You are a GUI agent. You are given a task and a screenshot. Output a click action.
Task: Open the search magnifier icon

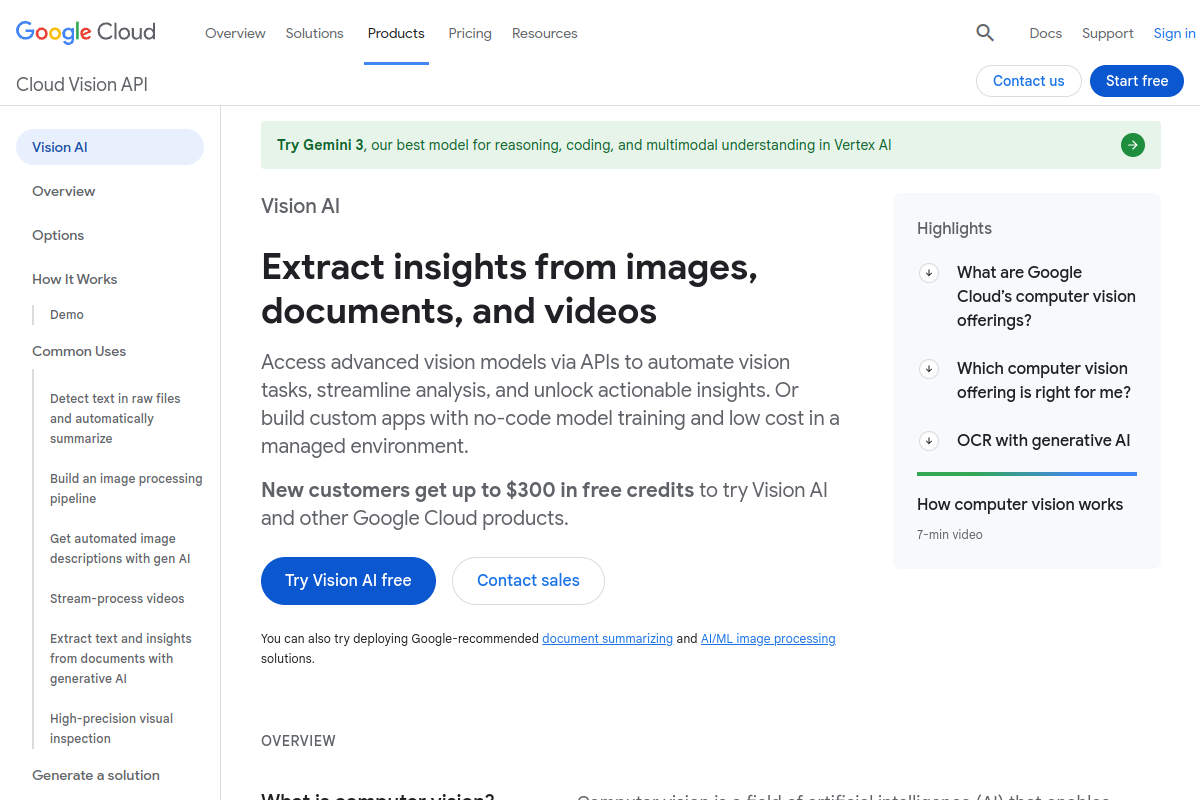click(x=984, y=33)
